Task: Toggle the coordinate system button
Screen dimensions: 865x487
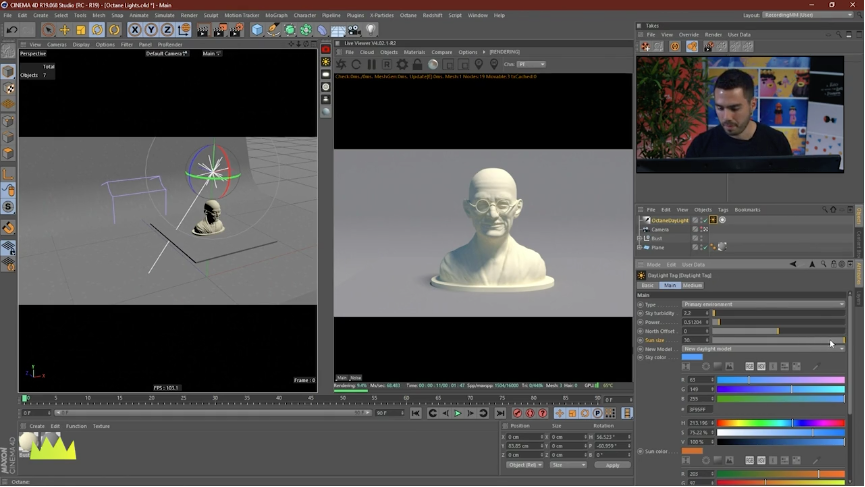Action: 184,30
